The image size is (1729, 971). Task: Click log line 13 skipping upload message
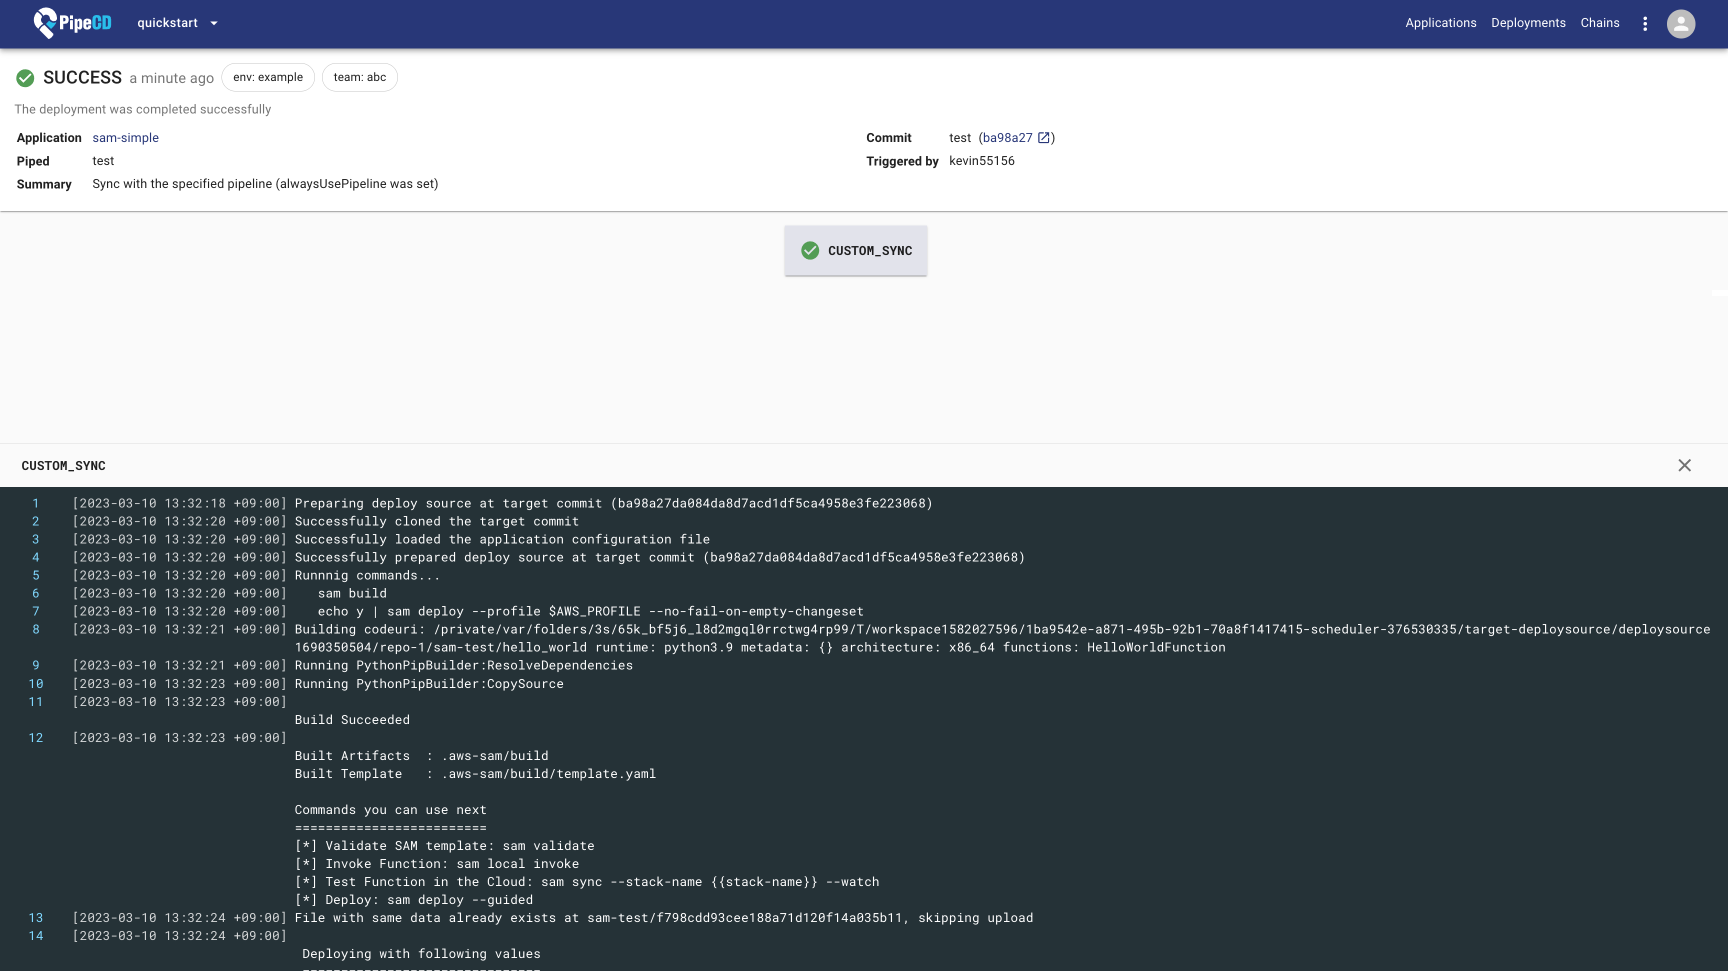pos(663,918)
